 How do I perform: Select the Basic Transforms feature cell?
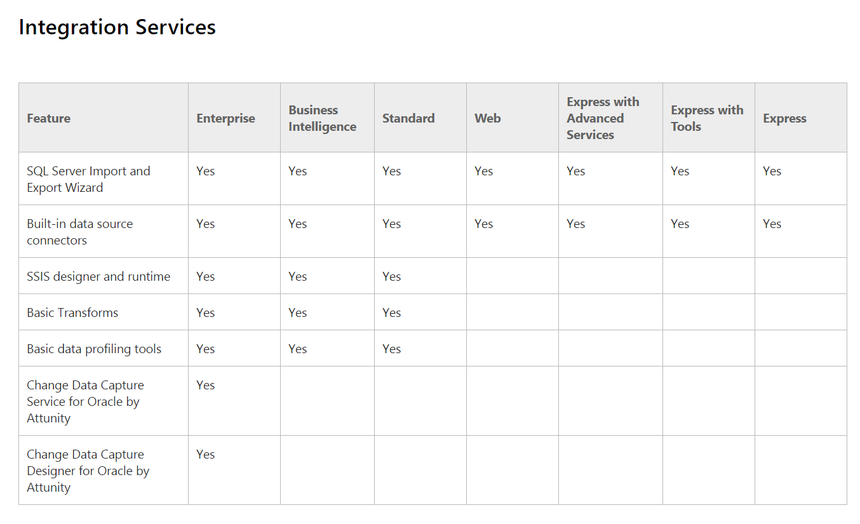72,312
